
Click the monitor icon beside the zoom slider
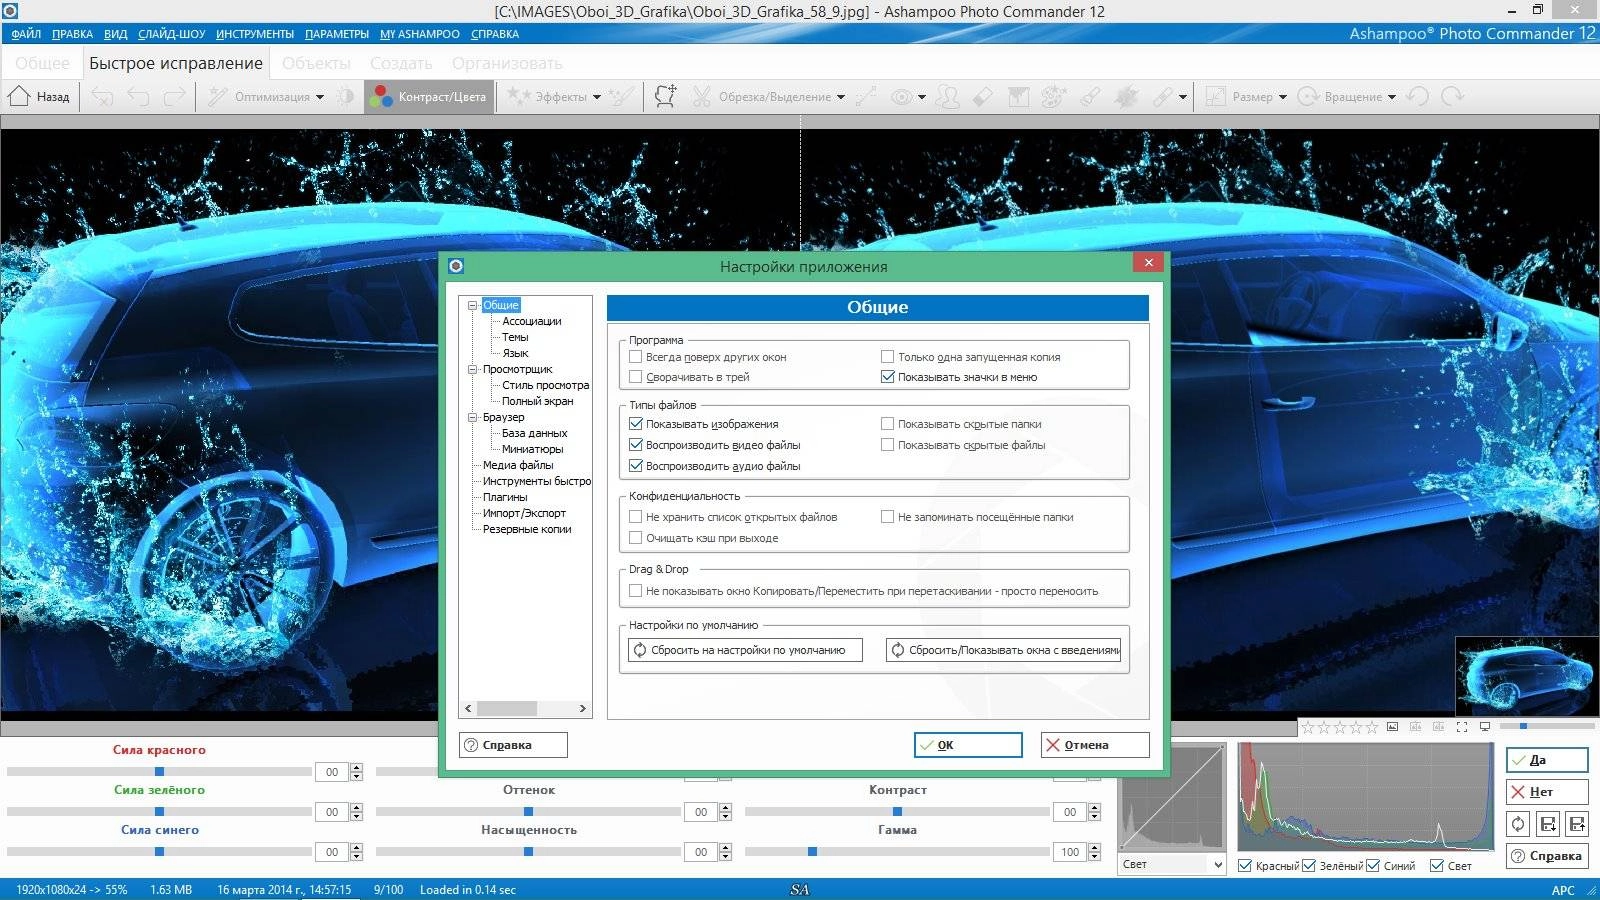(x=1485, y=727)
